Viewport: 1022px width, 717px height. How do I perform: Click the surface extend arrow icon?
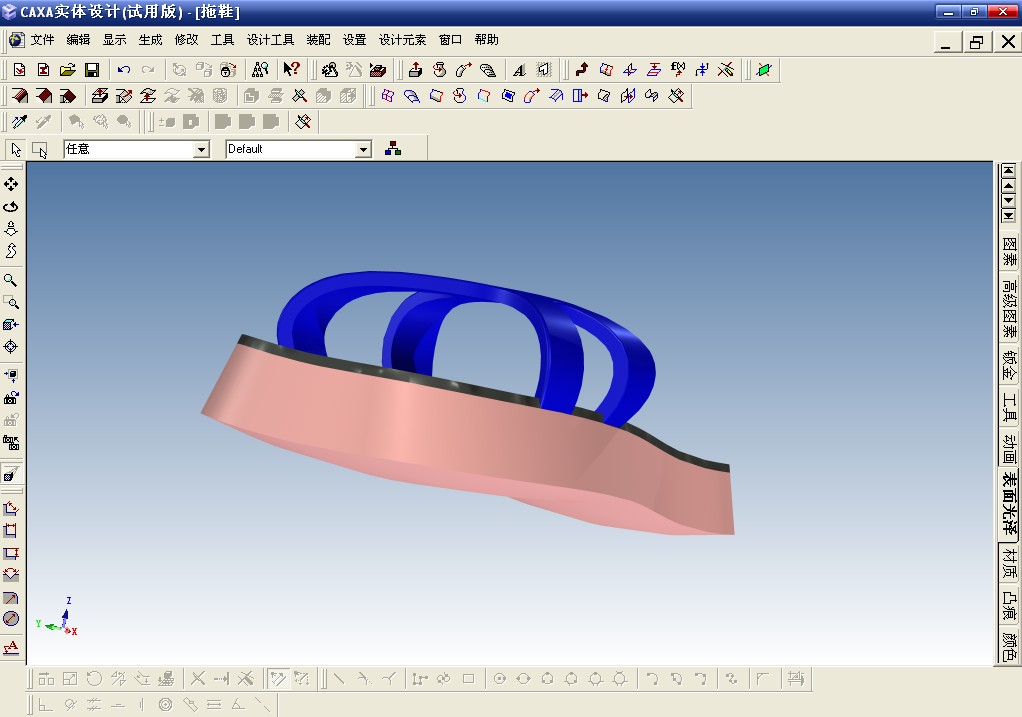(579, 96)
